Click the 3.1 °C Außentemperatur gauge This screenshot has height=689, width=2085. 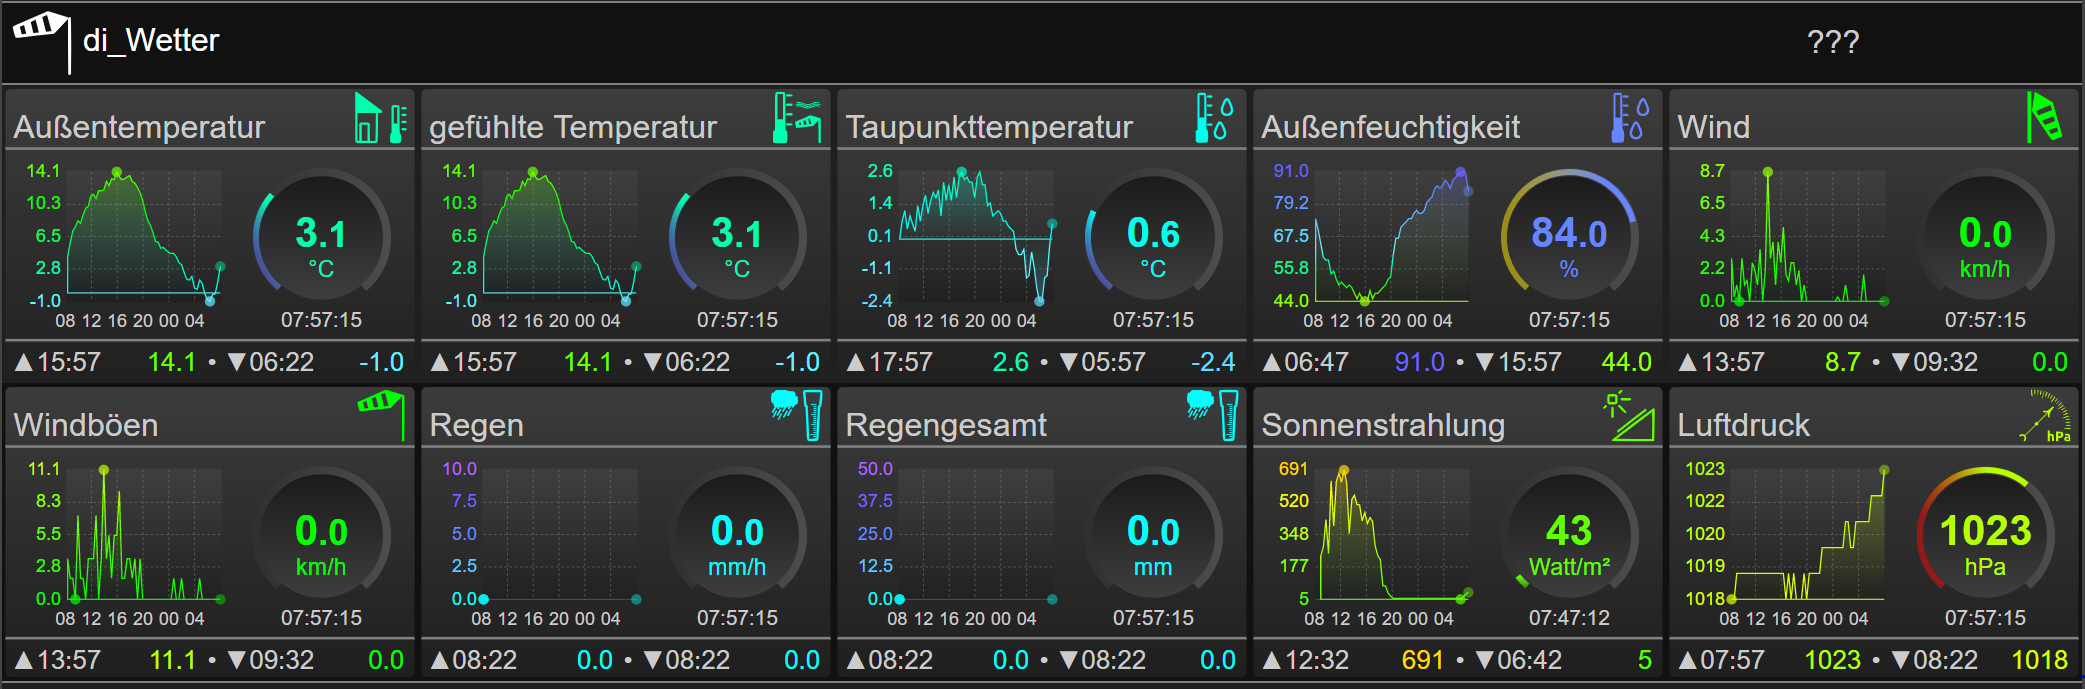tap(321, 236)
